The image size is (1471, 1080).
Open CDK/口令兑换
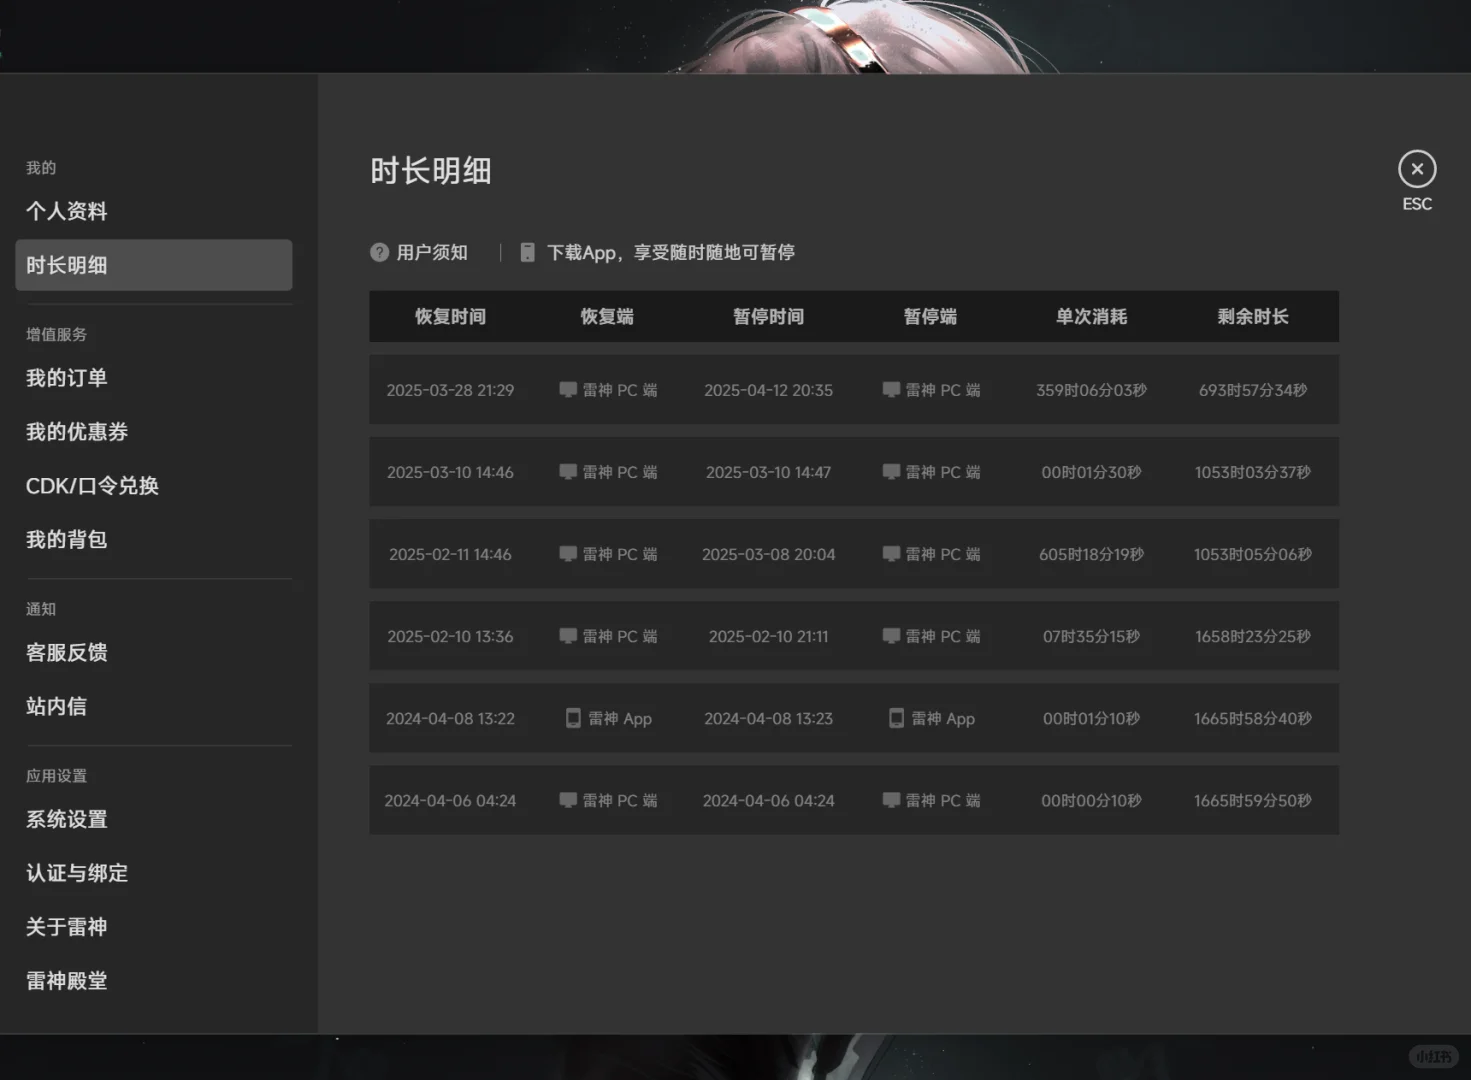click(x=92, y=485)
